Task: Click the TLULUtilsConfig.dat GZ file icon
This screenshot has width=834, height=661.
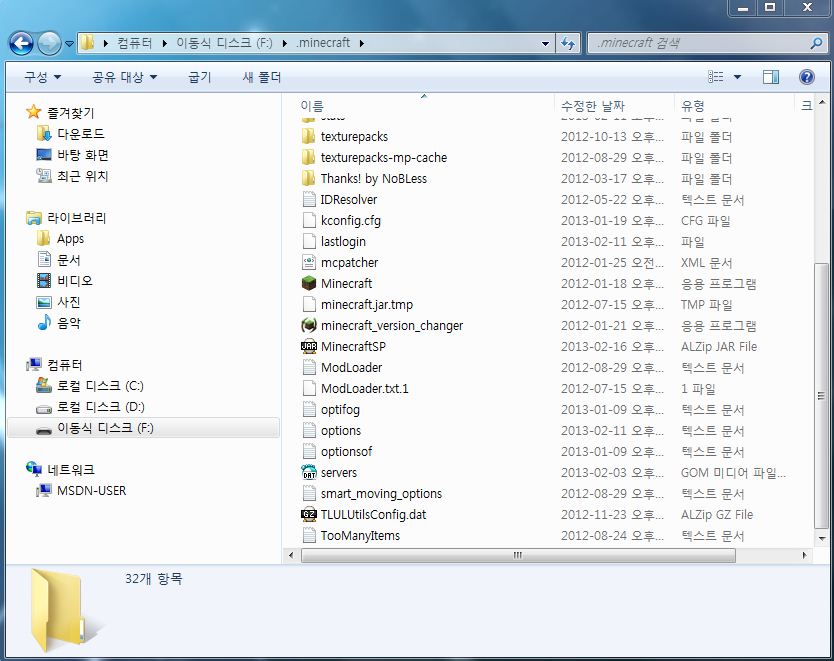Action: point(309,514)
